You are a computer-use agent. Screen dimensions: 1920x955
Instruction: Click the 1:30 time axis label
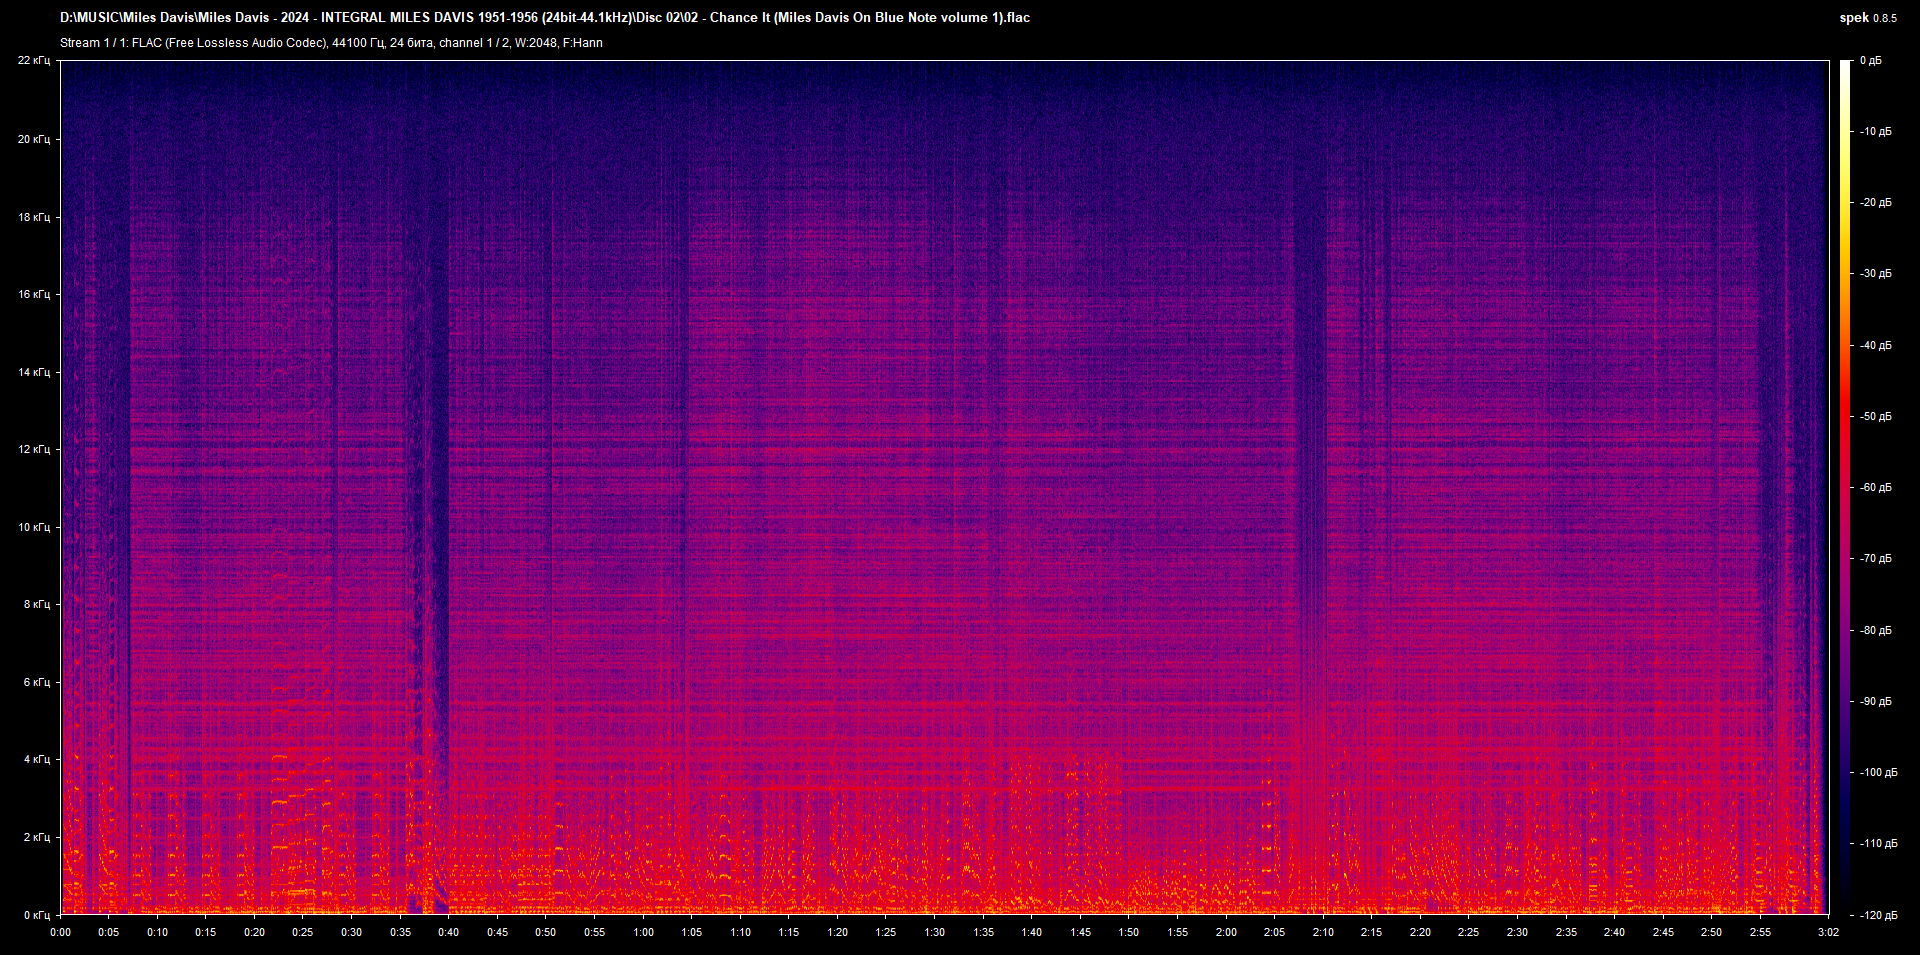(935, 932)
